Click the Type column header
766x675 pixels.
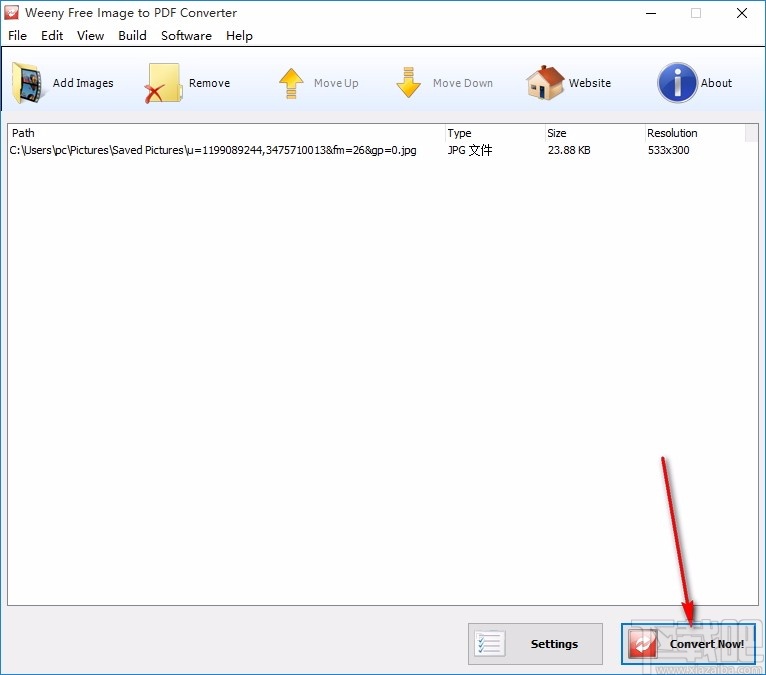pos(494,133)
